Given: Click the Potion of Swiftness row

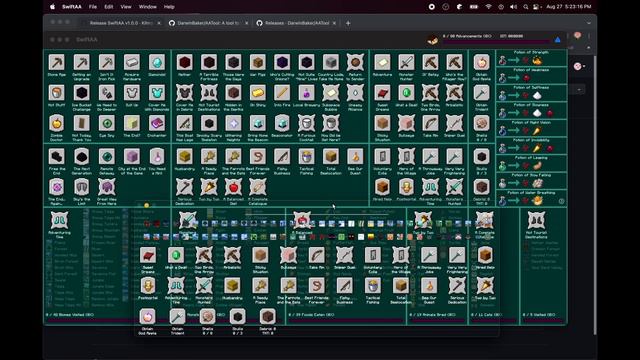Looking at the screenshot, I should pos(531,93).
